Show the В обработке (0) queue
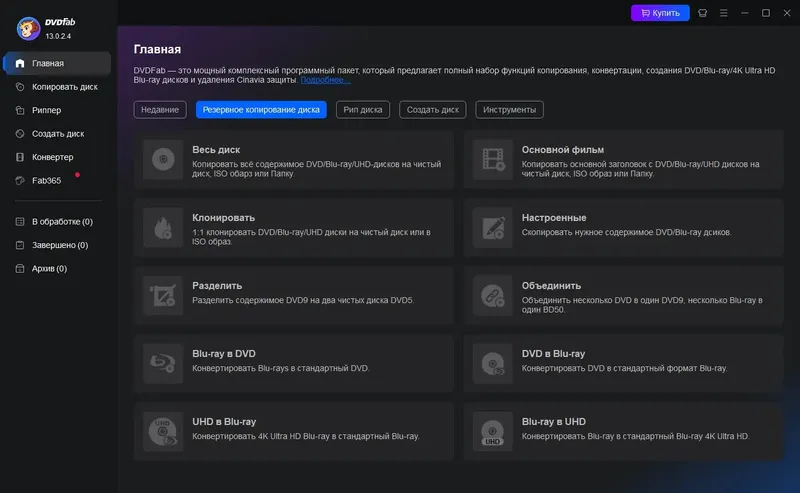Viewport: 800px width, 493px height. (x=62, y=221)
